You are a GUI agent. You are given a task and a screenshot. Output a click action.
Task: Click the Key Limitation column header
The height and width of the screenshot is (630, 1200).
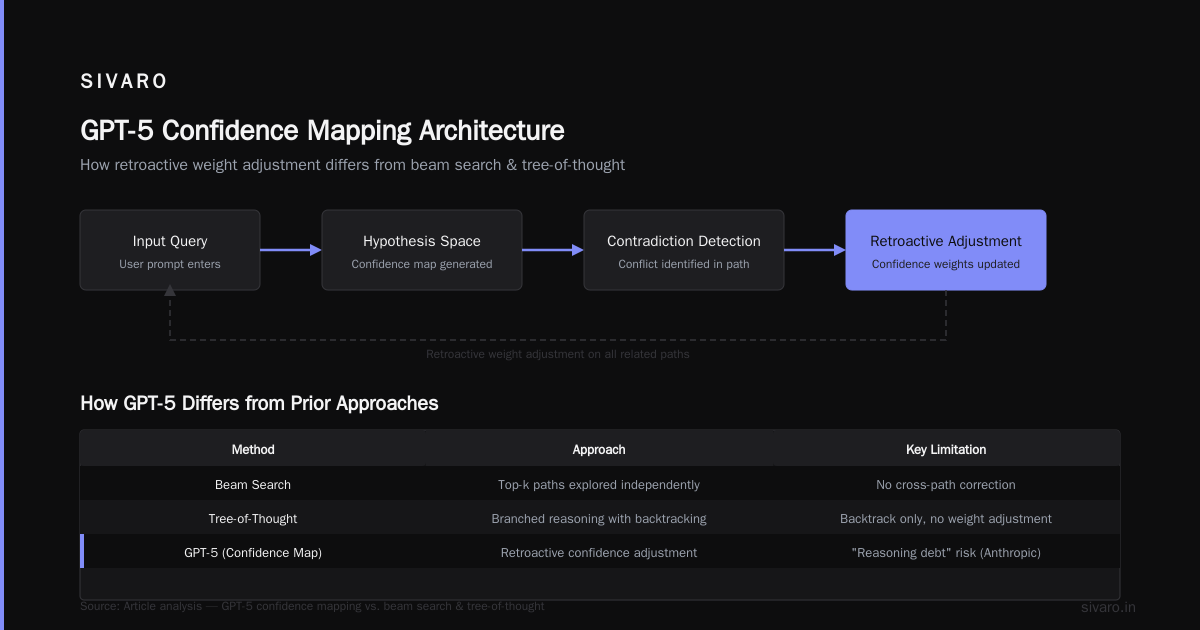click(946, 450)
